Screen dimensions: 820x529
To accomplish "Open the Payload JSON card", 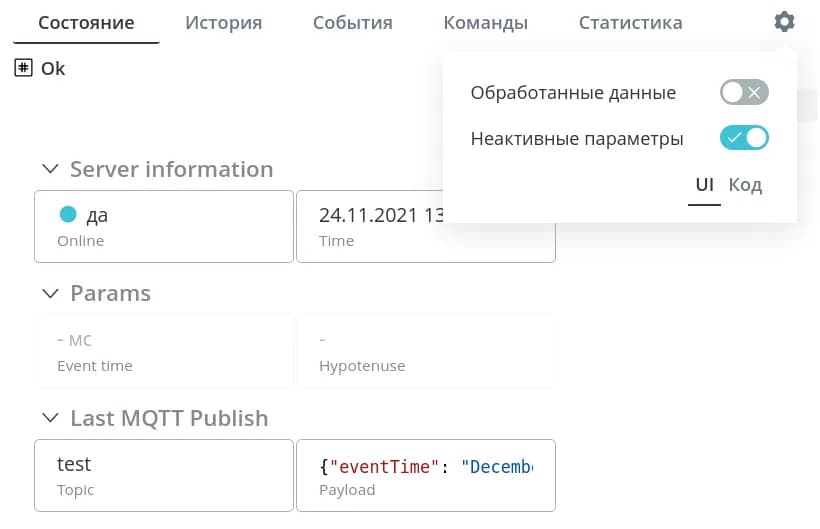I will click(425, 476).
